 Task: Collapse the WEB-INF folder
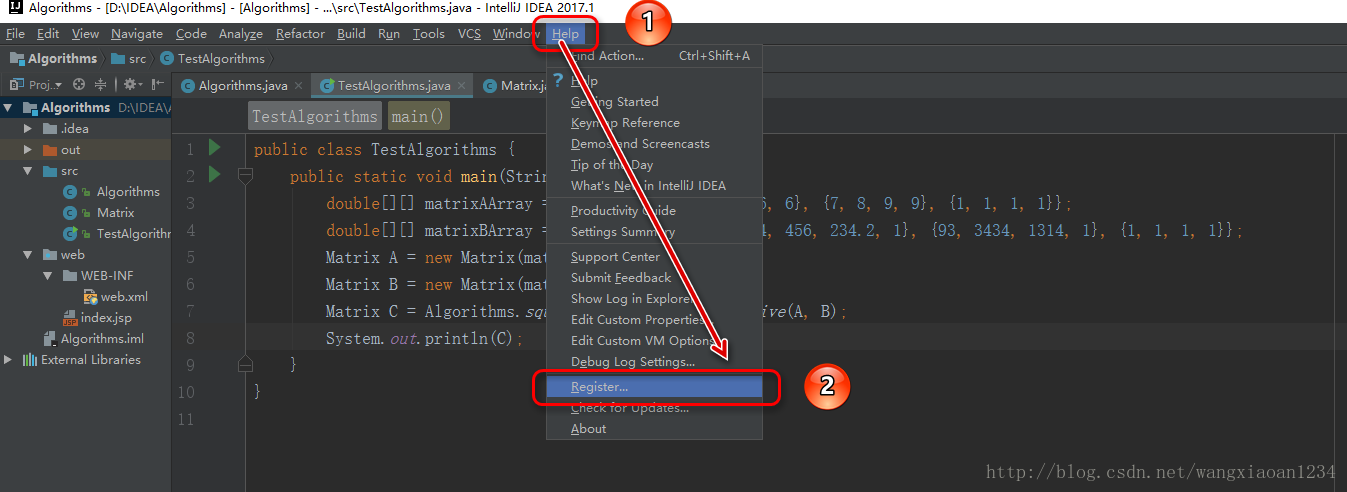[49, 276]
